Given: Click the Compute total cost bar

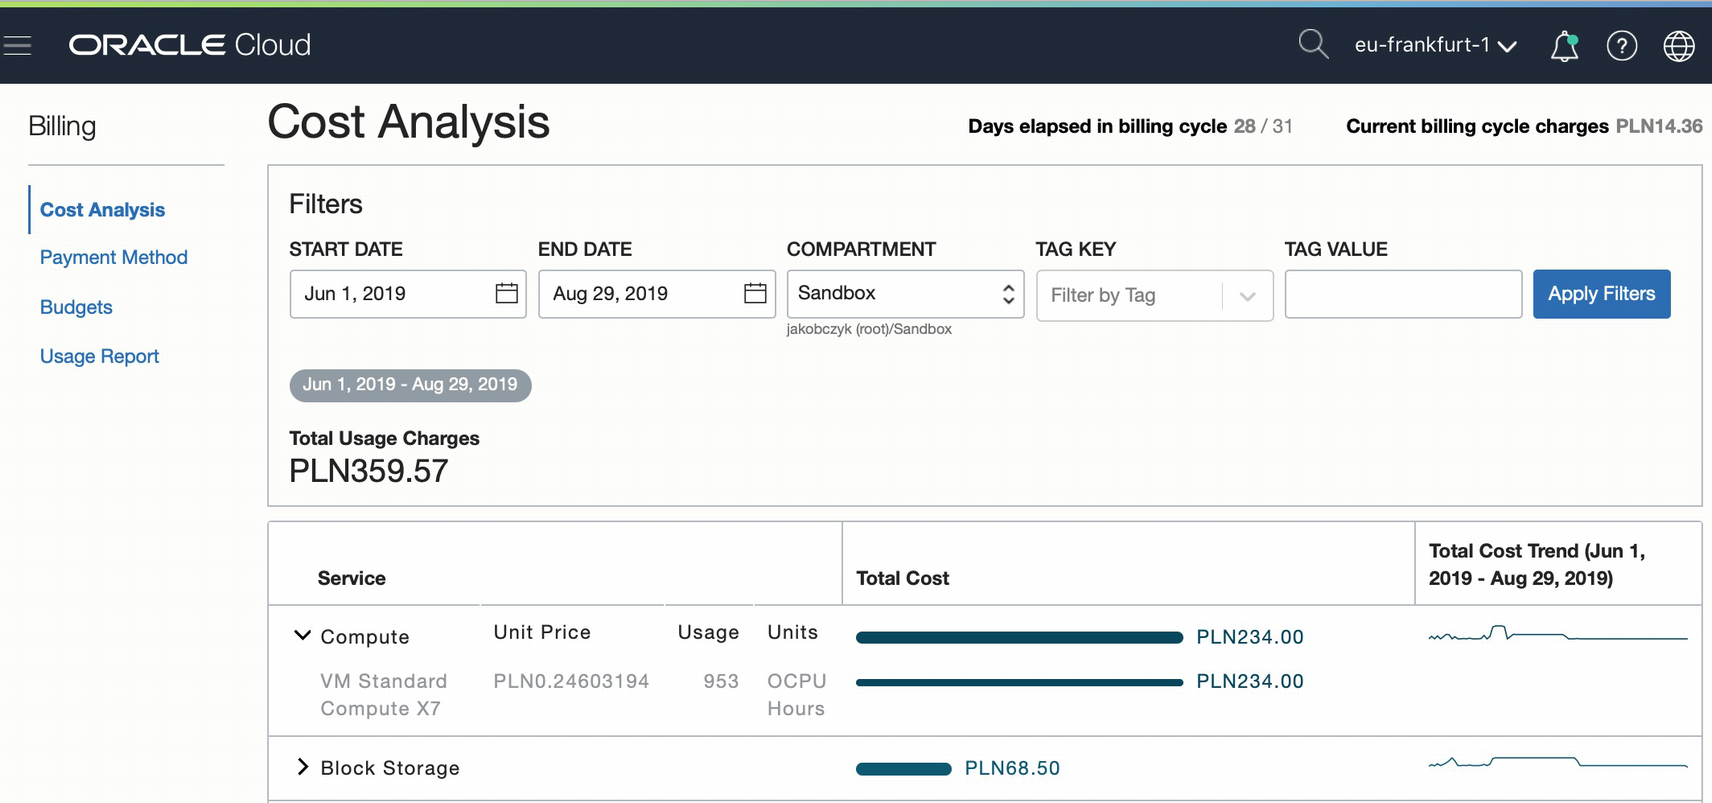Looking at the screenshot, I should 1019,637.
